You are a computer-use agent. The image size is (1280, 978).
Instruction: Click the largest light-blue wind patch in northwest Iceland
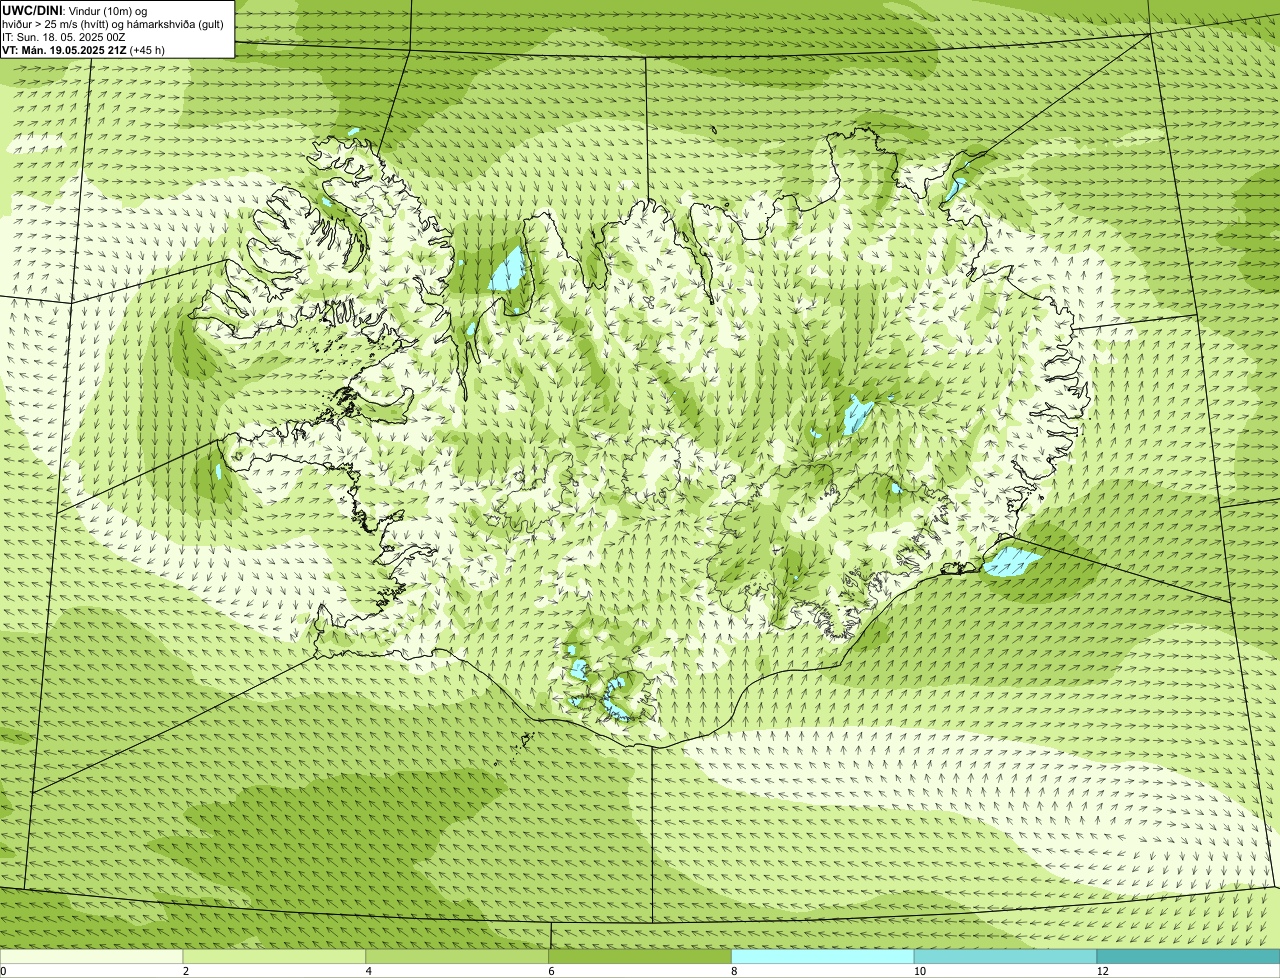point(508,270)
